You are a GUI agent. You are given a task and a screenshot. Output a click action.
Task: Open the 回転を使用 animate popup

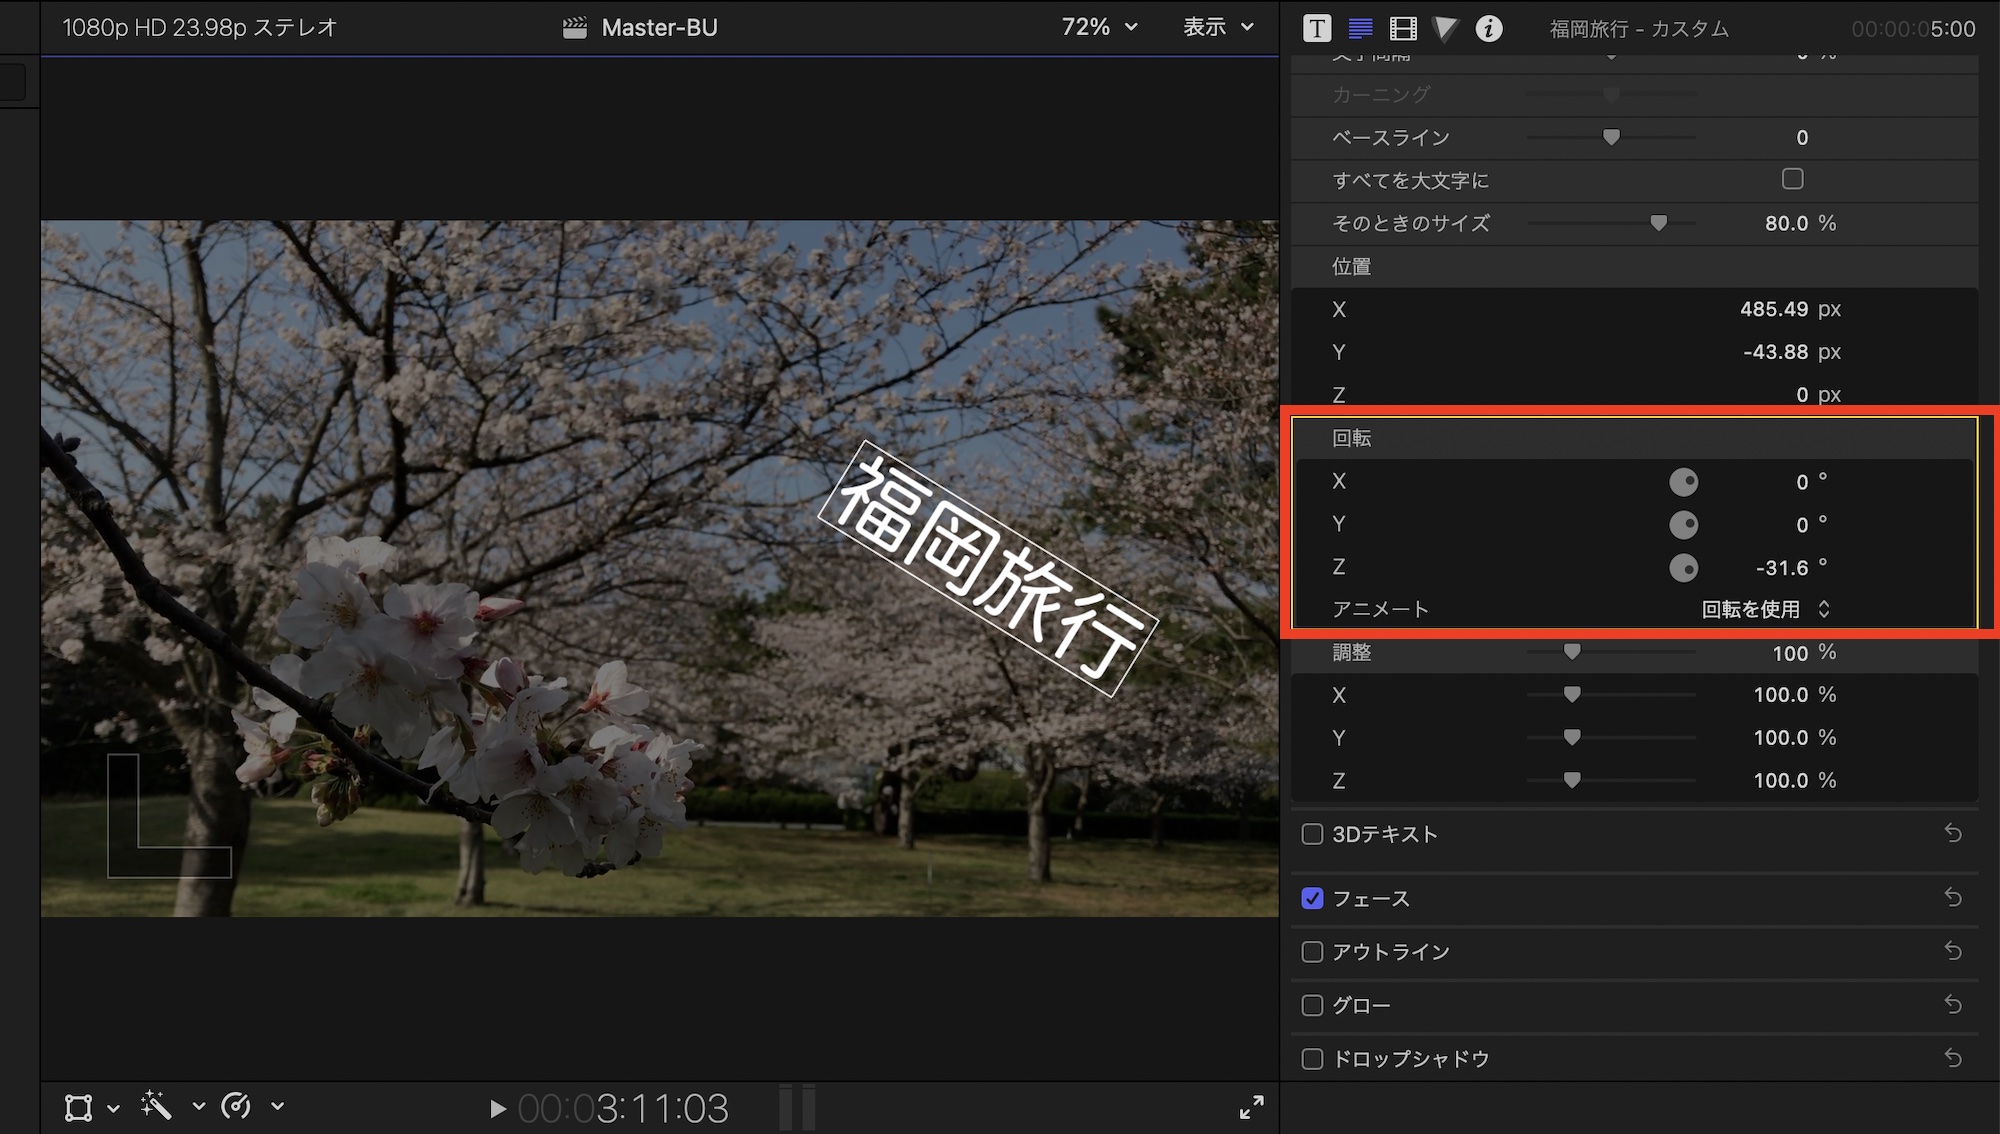pos(1765,609)
